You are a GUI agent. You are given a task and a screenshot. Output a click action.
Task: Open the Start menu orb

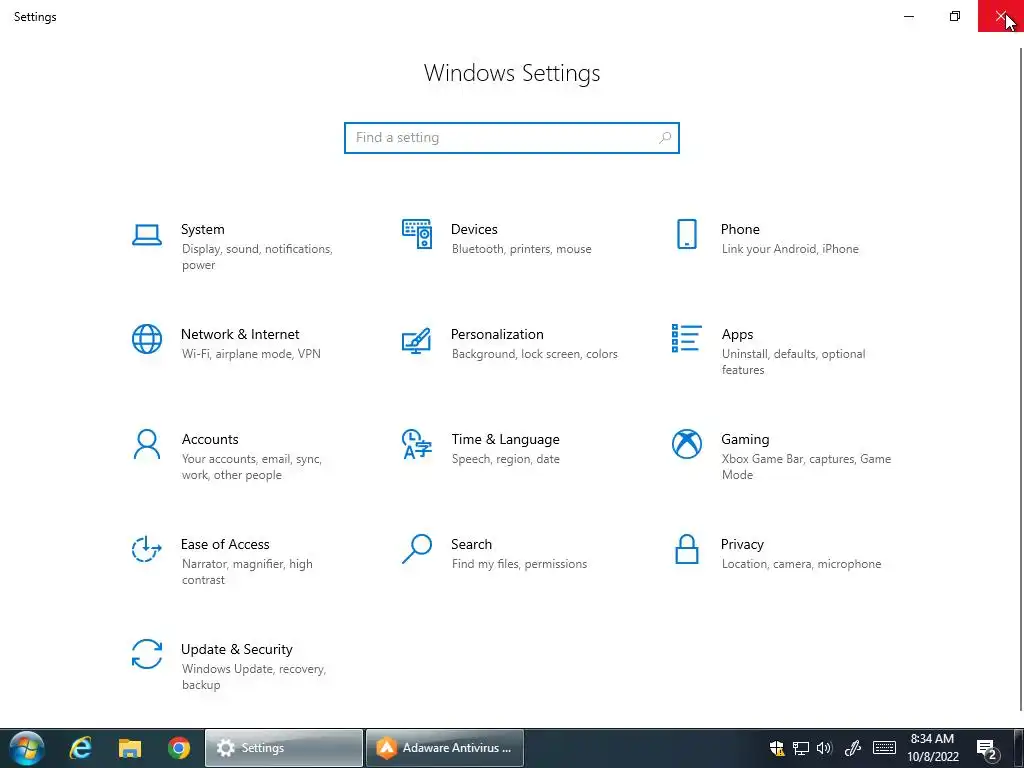click(27, 748)
